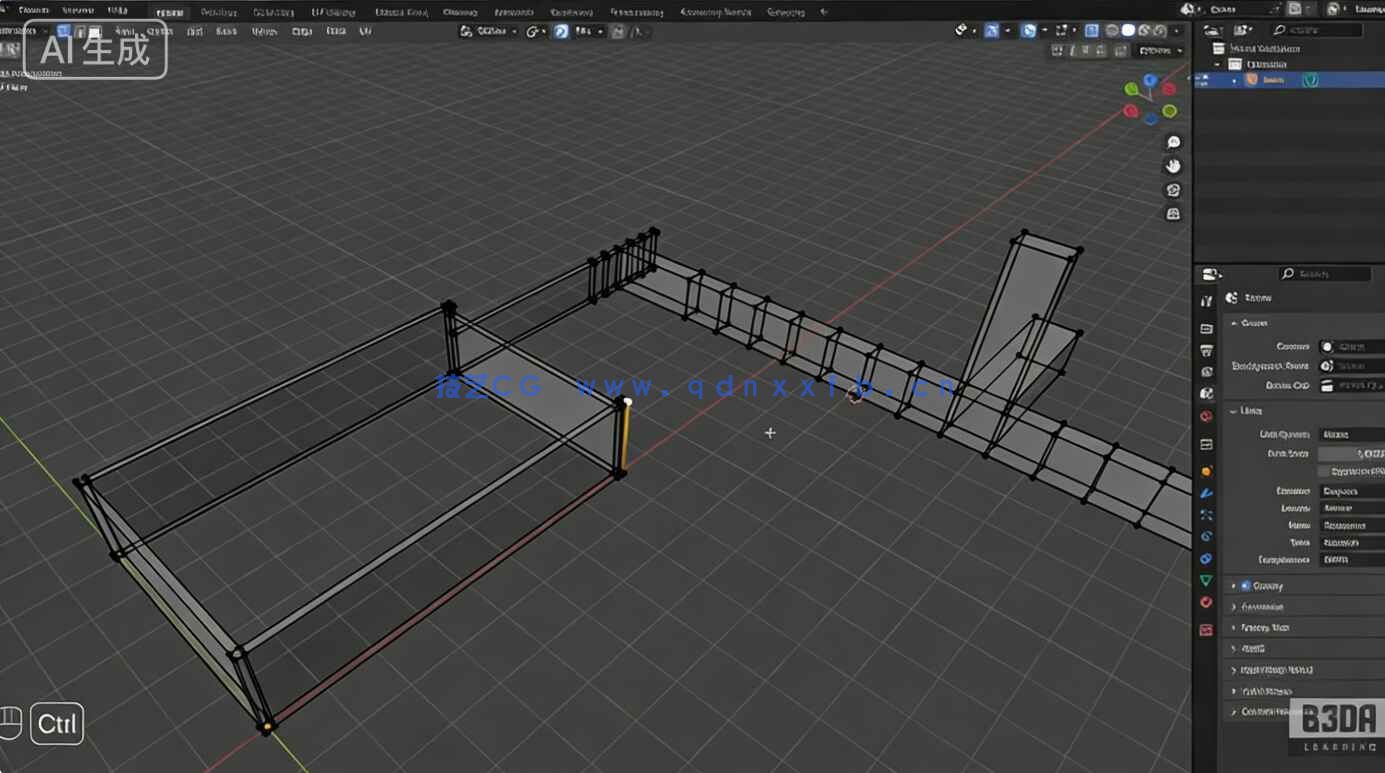
Task: Switch to the Modeling workspace tab
Action: (218, 11)
